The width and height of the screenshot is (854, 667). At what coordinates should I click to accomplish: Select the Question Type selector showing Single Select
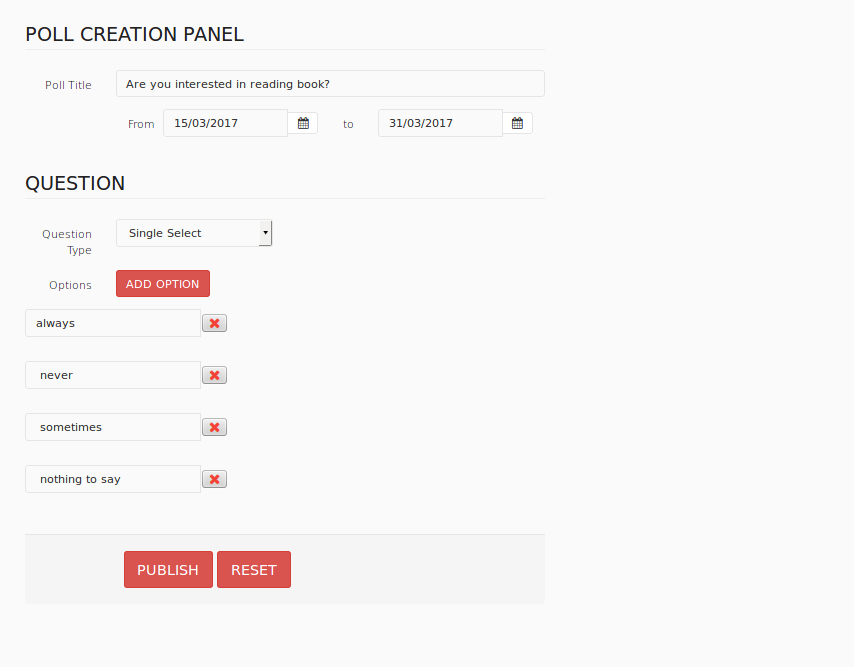click(x=193, y=232)
